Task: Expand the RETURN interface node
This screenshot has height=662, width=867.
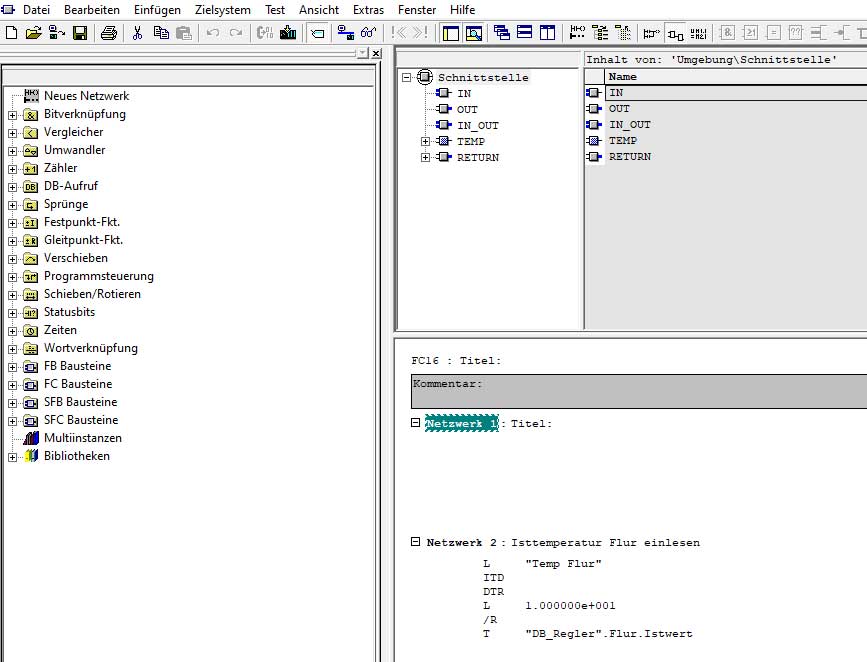Action: point(425,158)
